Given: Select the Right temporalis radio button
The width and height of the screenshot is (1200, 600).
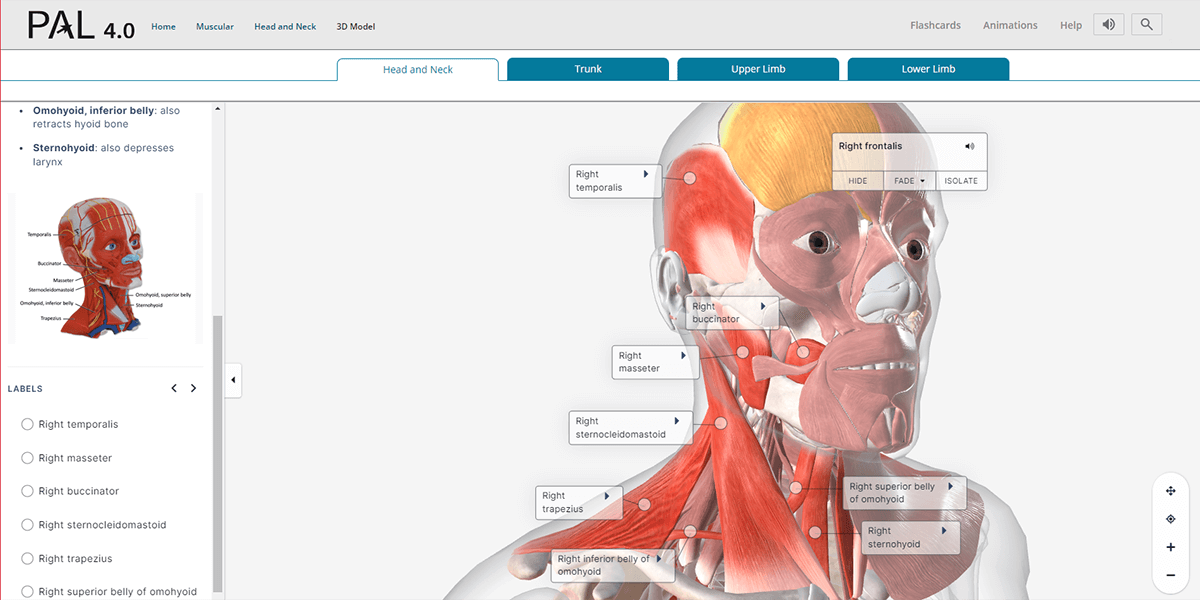Looking at the screenshot, I should pos(28,425).
